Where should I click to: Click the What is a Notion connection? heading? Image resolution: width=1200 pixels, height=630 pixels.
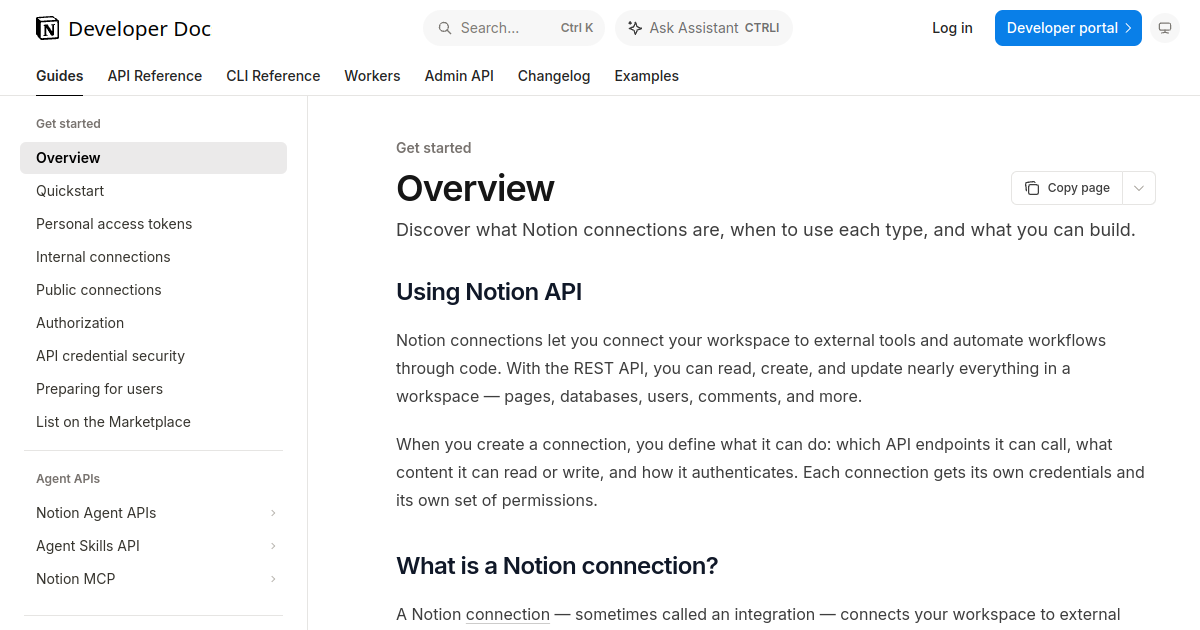[x=557, y=566]
